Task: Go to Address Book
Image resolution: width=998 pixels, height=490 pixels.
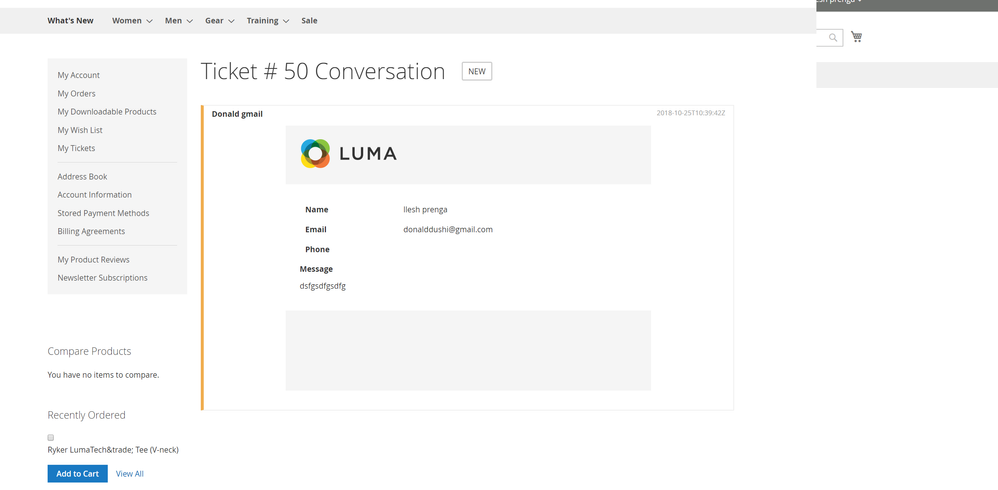Action: coord(82,176)
